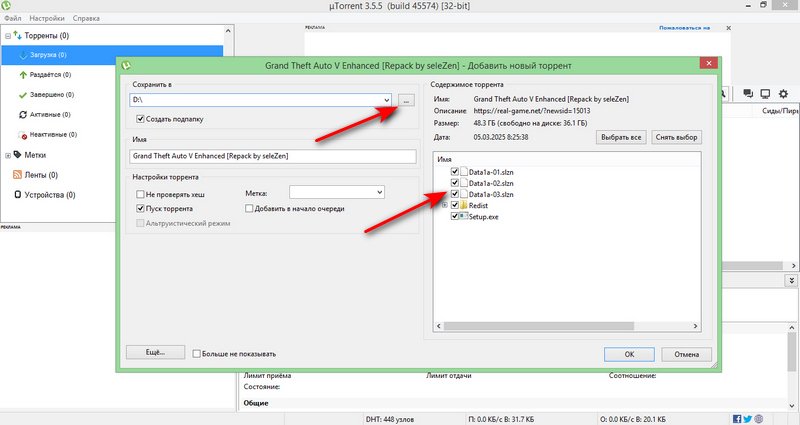The width and height of the screenshot is (800, 425).
Task: Expand the Redist folder tree
Action: (443, 205)
